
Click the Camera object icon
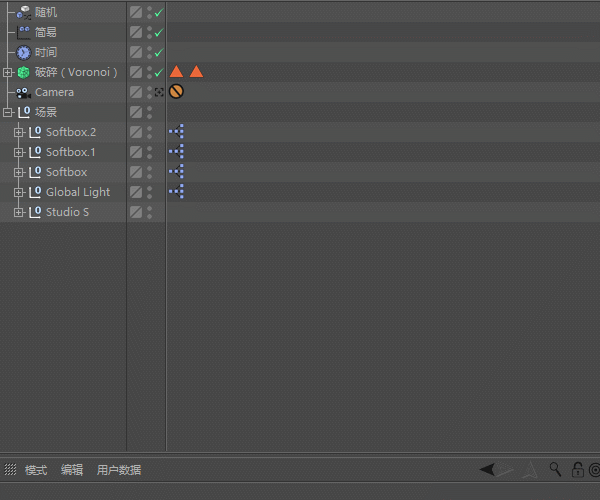pos(24,92)
